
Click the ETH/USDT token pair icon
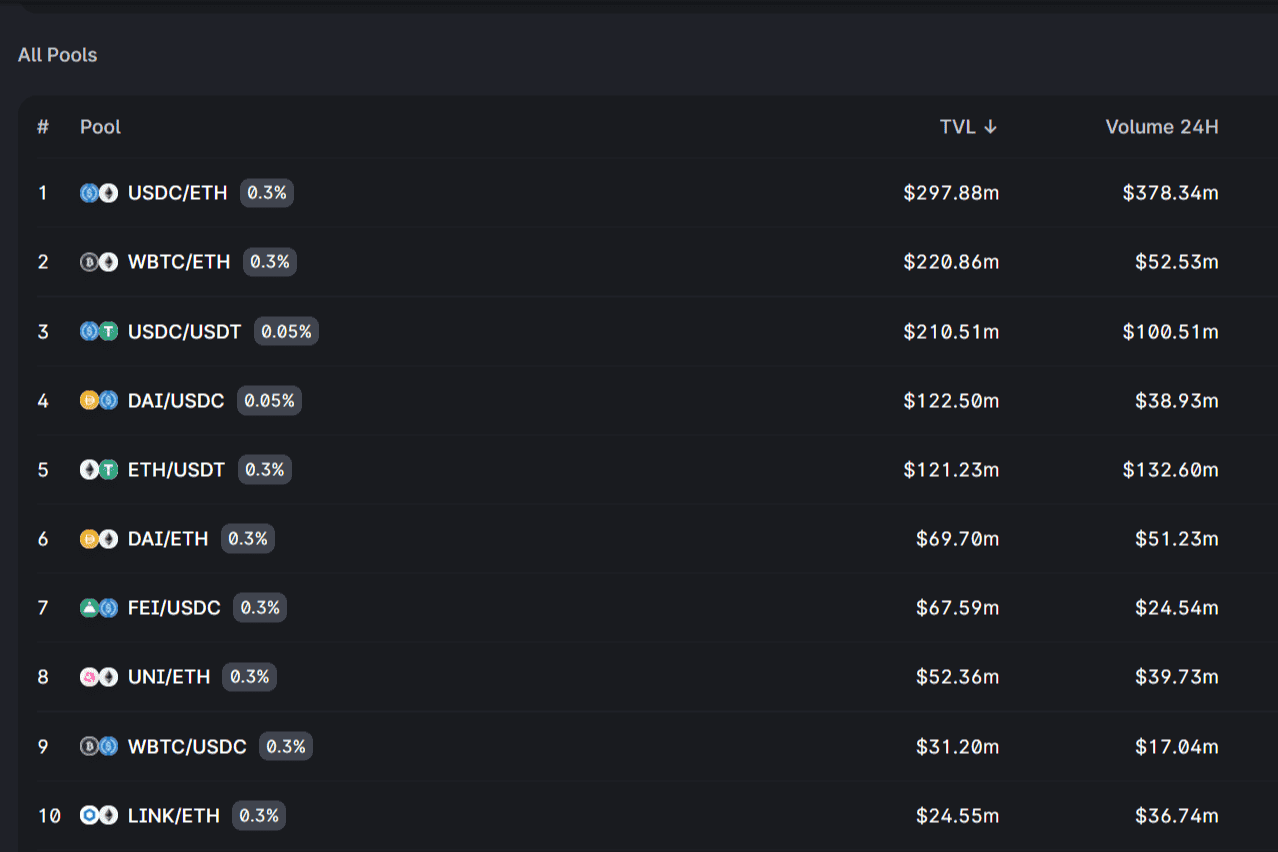(x=99, y=469)
